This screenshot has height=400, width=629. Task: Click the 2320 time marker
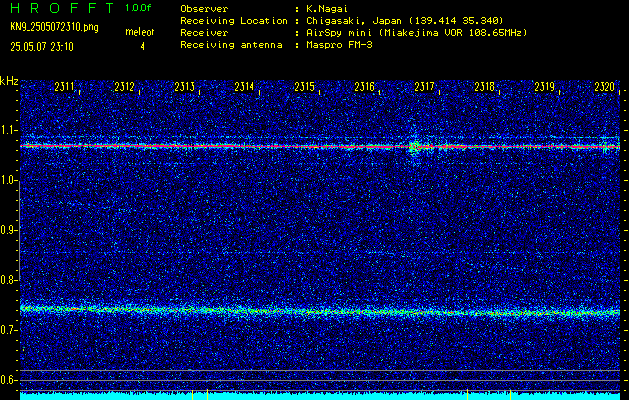[x=605, y=87]
